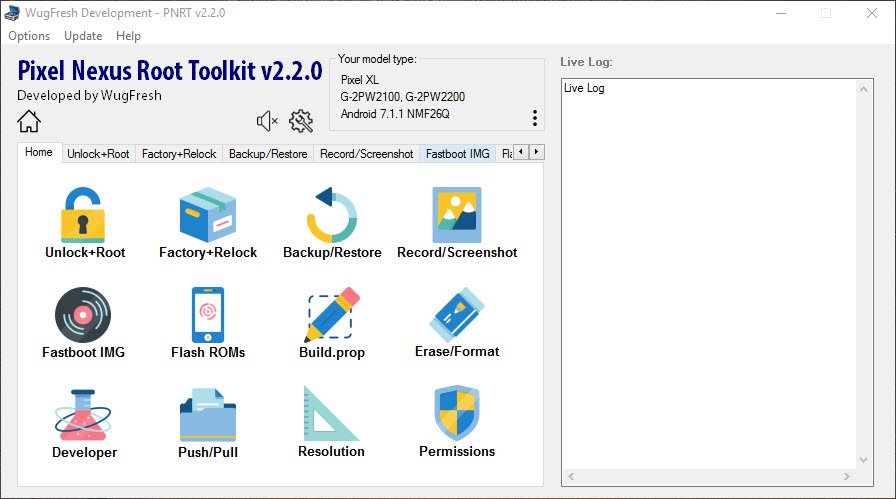
Task: Open the Record/Screenshot picture icon
Action: [457, 215]
